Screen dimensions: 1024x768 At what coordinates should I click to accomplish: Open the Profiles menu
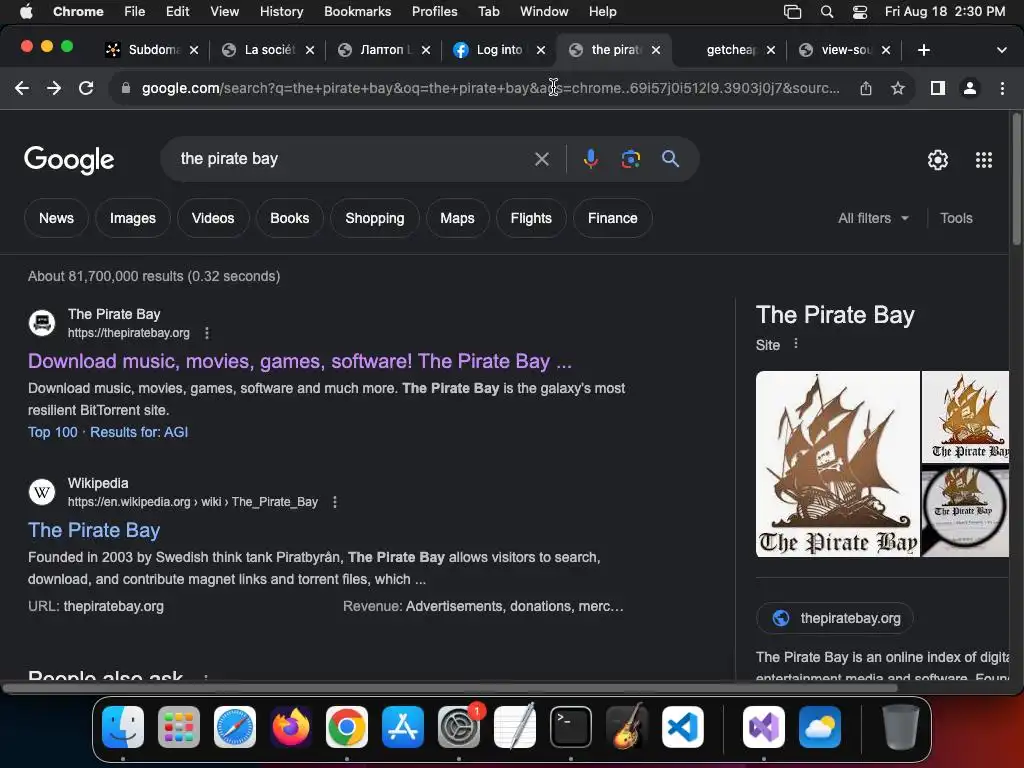[x=434, y=12]
